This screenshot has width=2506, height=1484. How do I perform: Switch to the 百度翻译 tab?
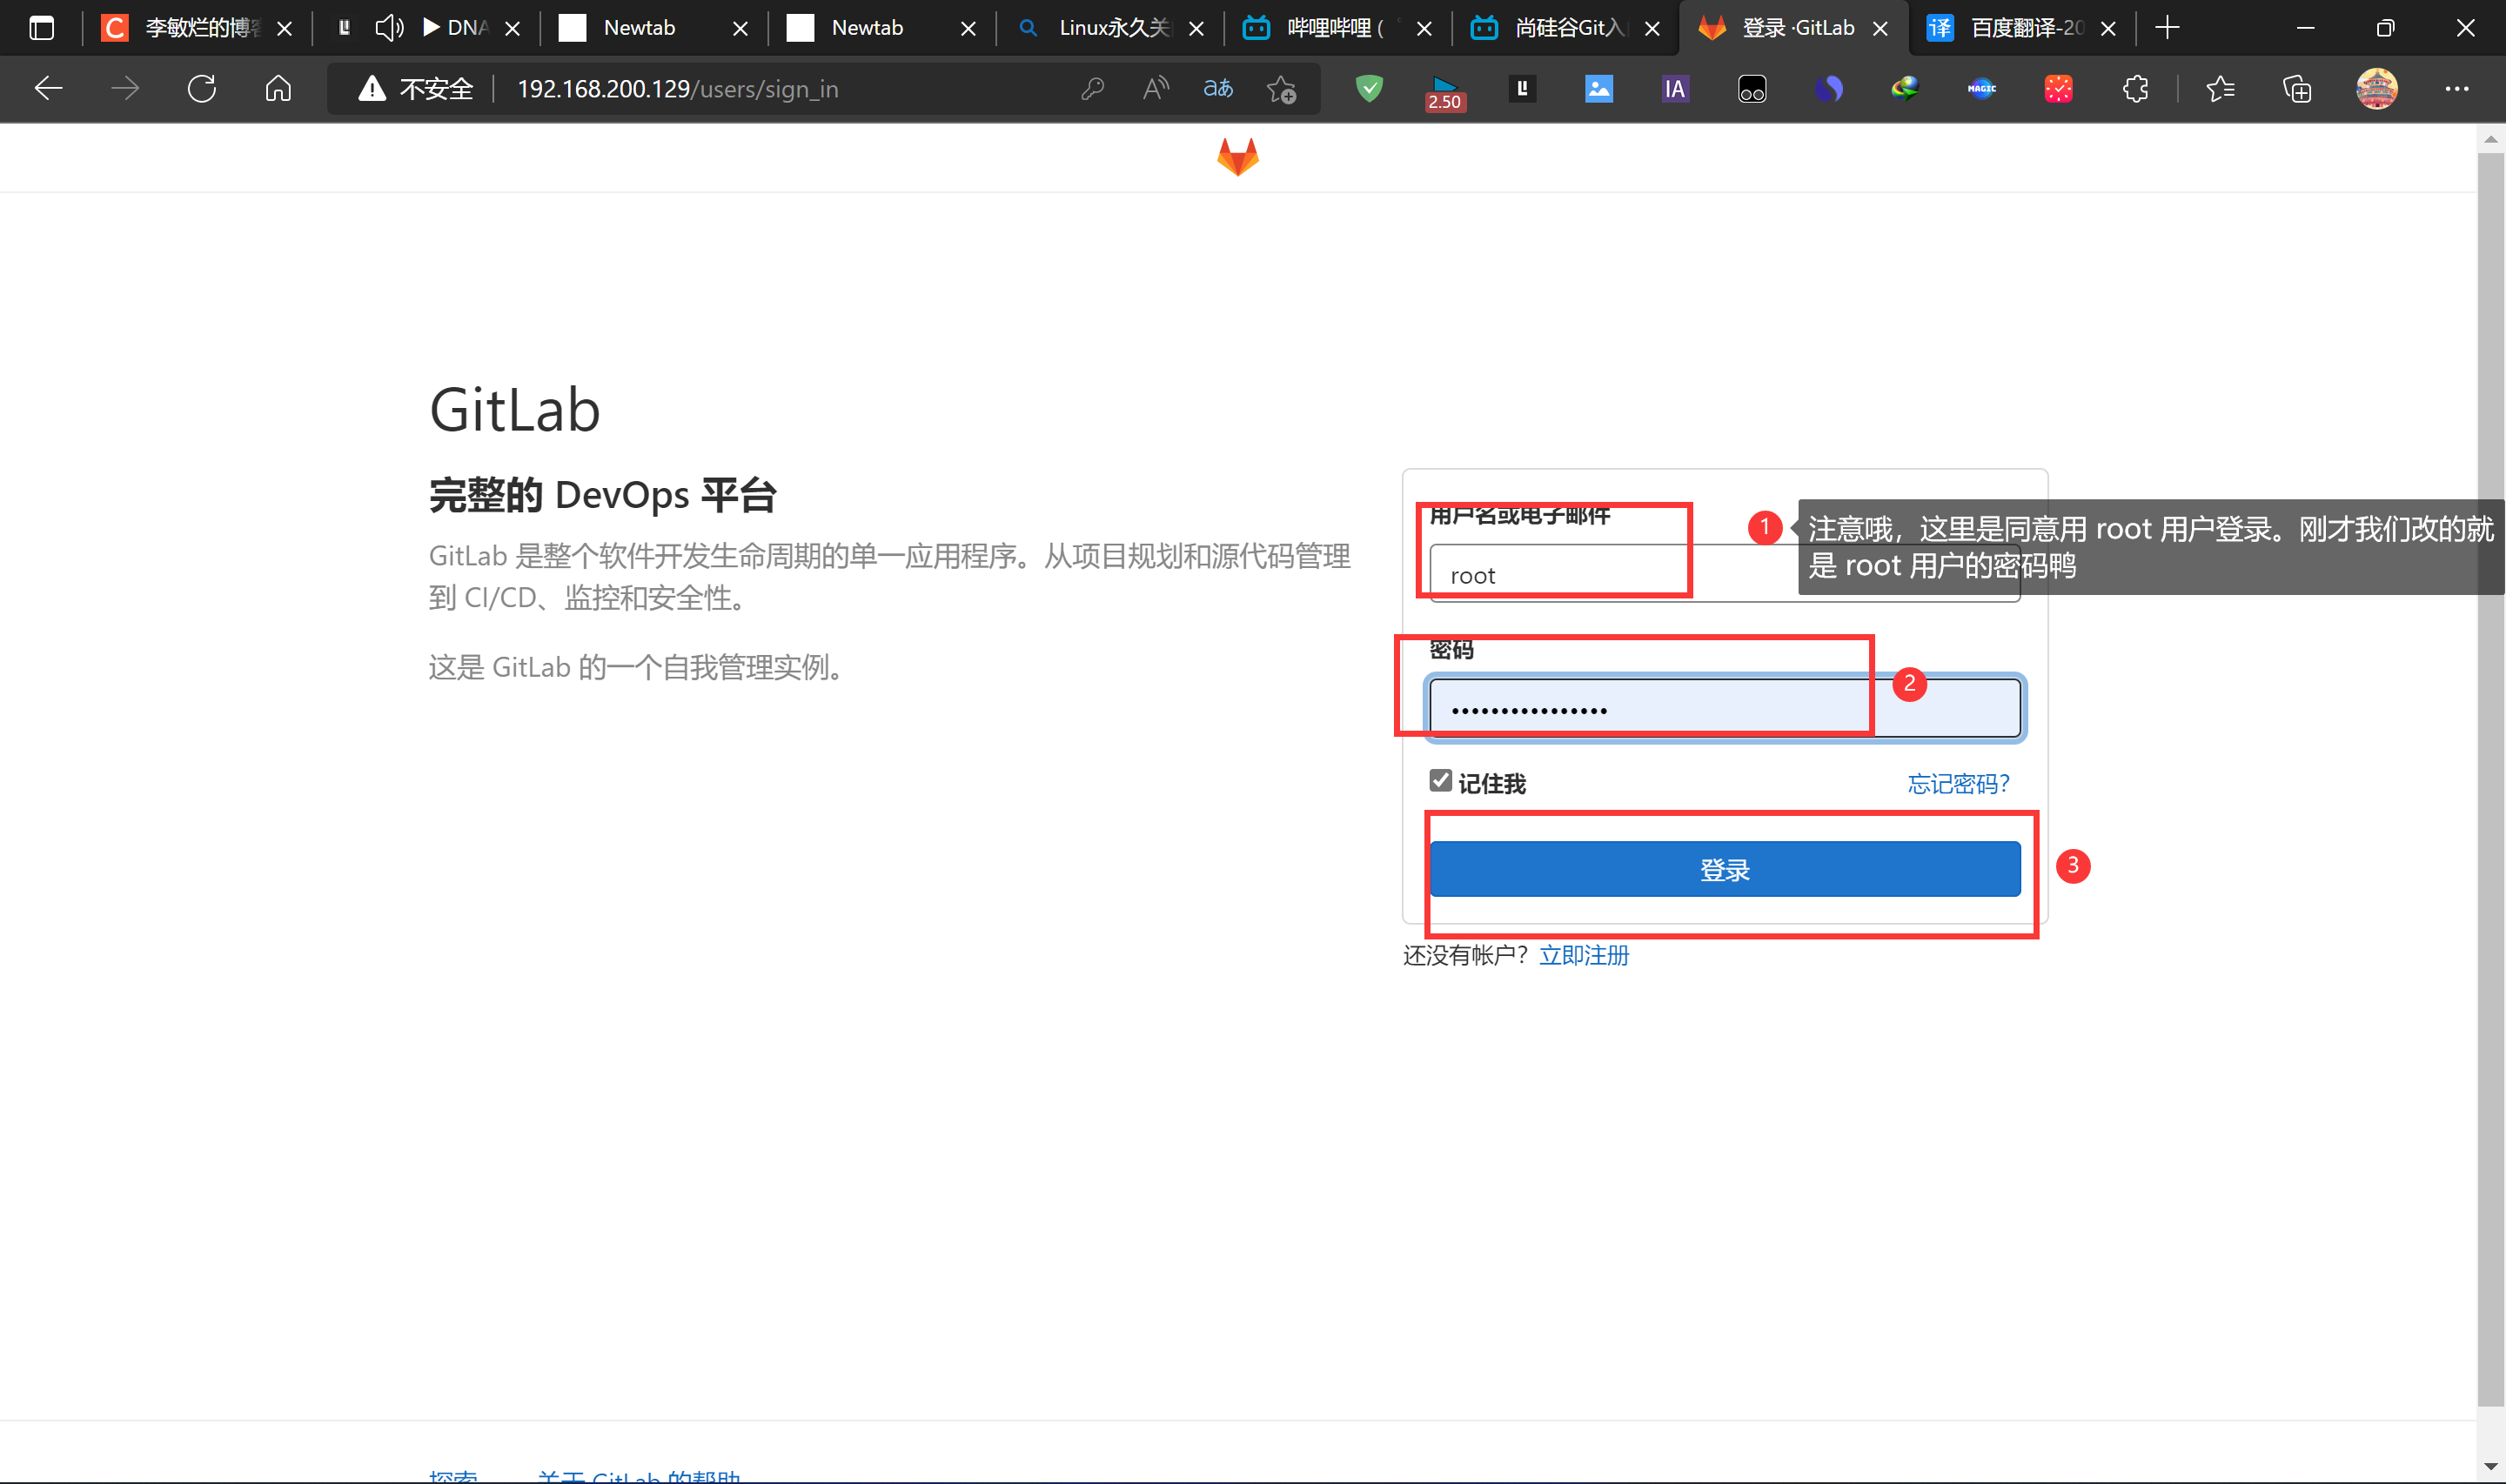2022,28
